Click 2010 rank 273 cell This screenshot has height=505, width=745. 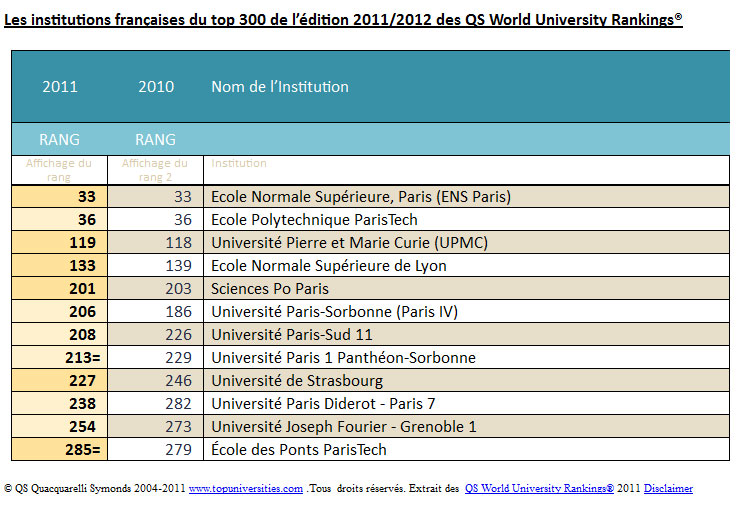tap(155, 427)
